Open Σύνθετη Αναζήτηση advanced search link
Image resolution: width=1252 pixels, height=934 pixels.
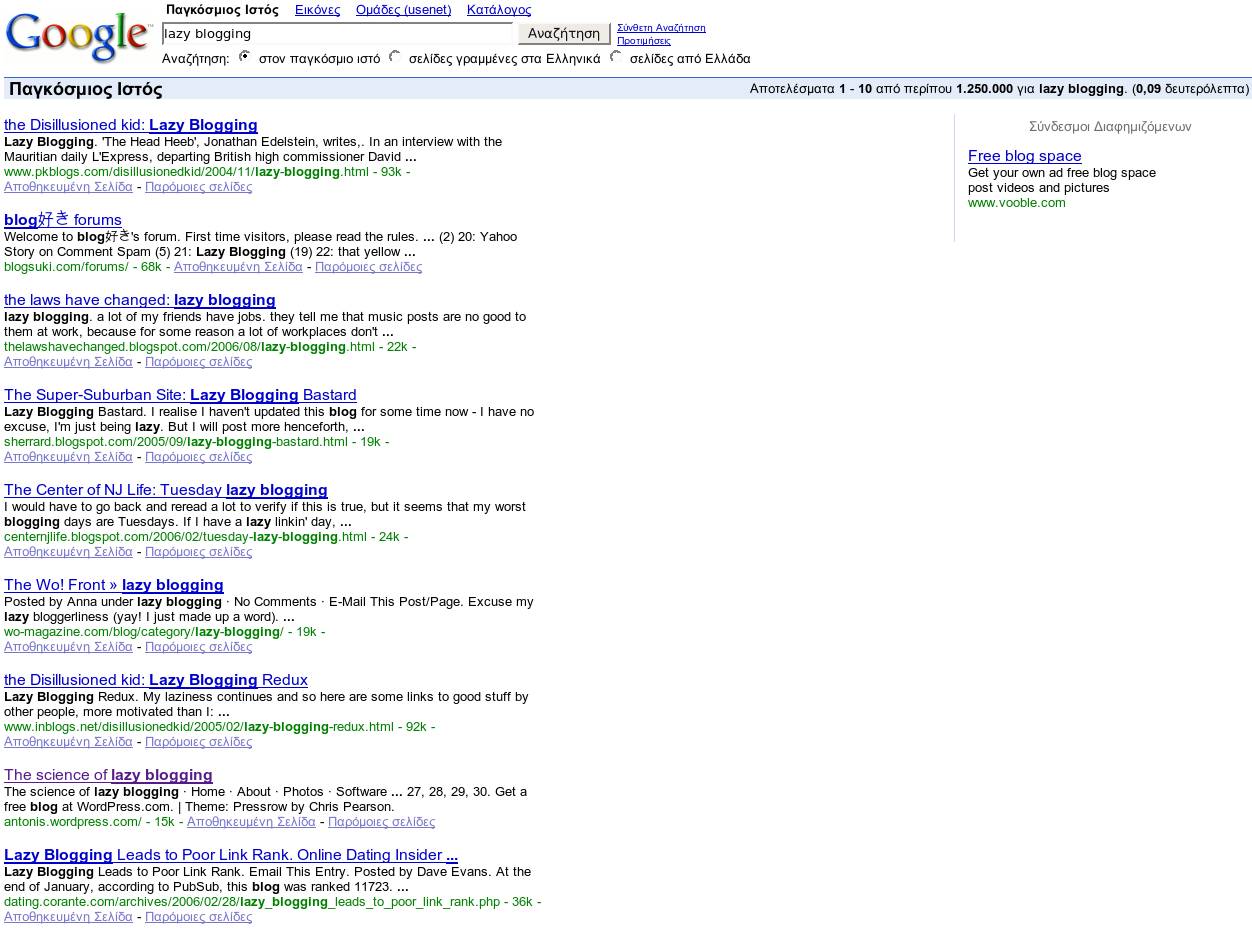click(x=661, y=28)
